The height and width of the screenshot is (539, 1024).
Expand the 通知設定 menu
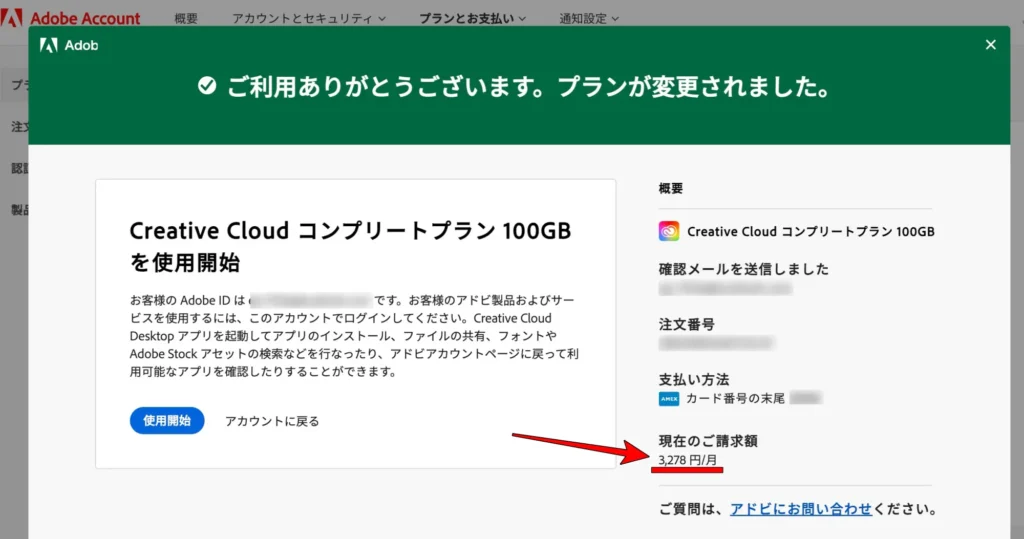point(588,18)
